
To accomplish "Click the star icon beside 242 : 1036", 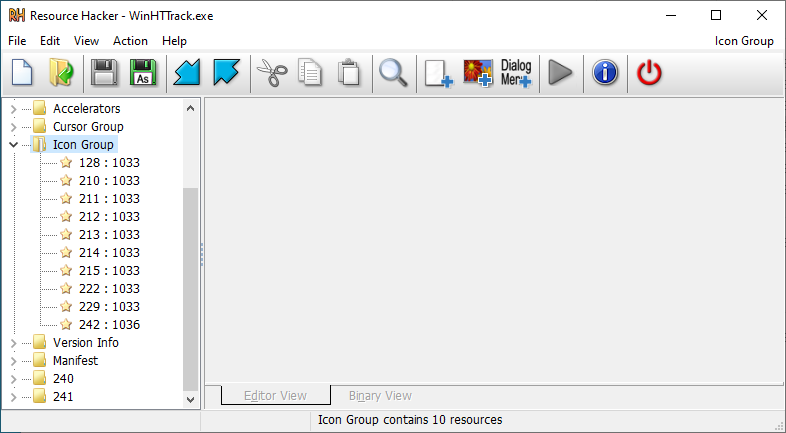I will coord(66,325).
